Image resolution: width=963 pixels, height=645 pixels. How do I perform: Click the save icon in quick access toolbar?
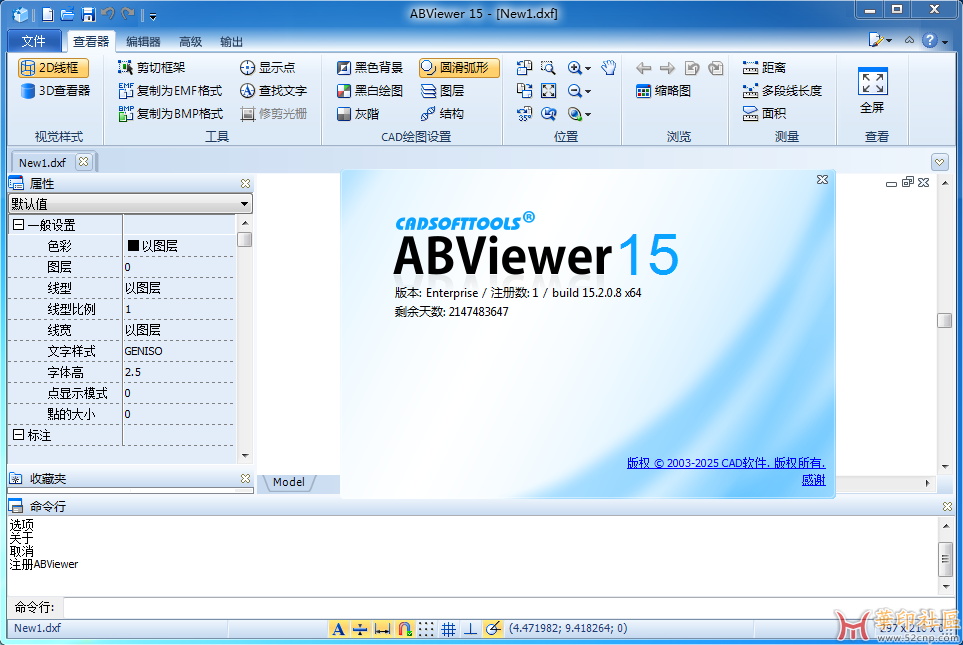pyautogui.click(x=88, y=14)
